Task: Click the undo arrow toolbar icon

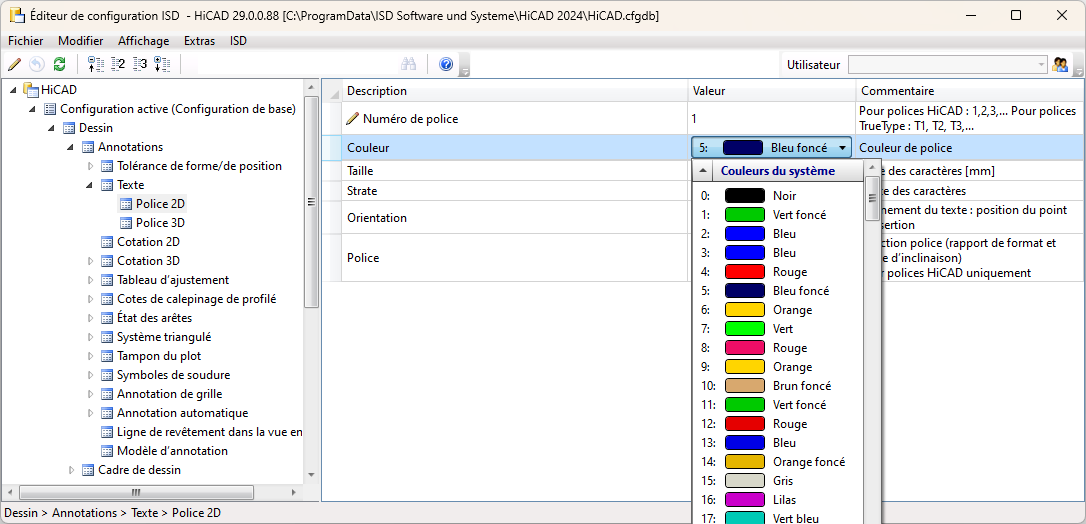Action: coord(37,64)
